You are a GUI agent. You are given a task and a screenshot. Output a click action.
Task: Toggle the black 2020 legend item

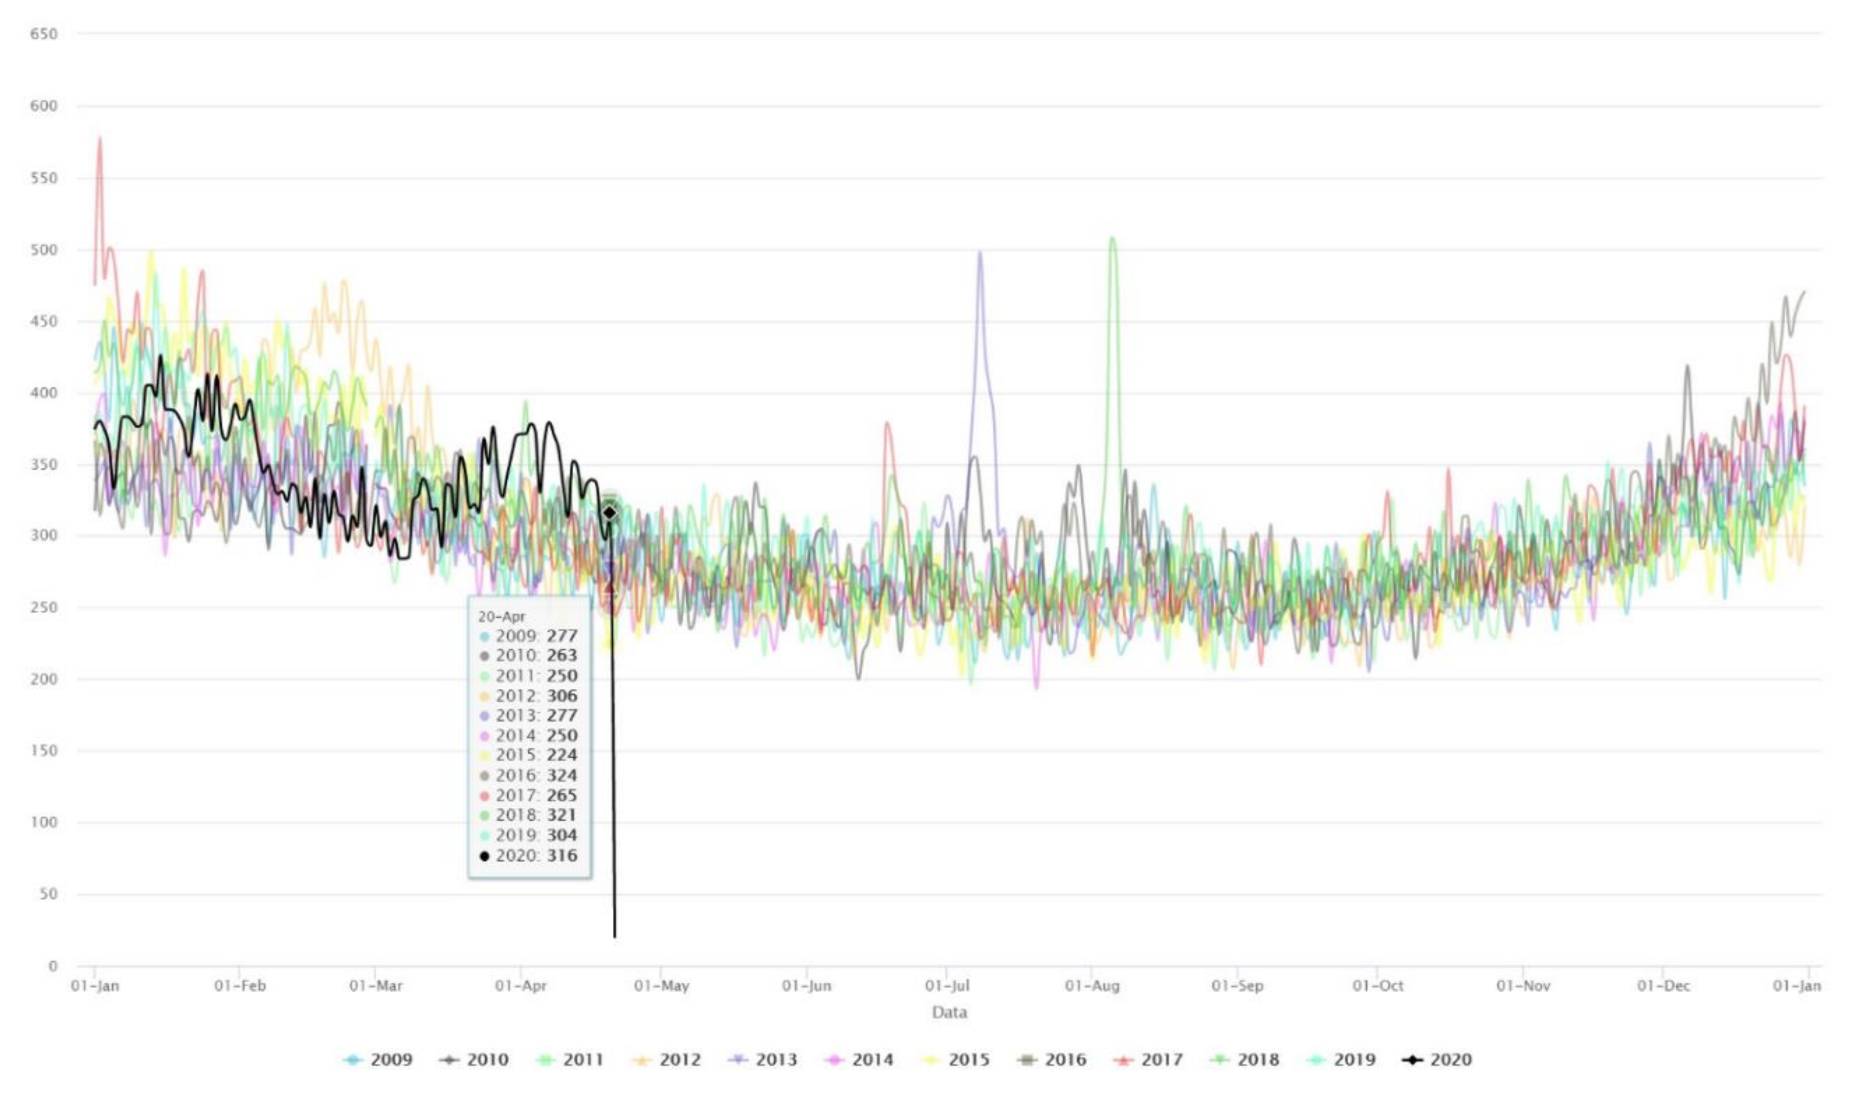pos(1437,1060)
